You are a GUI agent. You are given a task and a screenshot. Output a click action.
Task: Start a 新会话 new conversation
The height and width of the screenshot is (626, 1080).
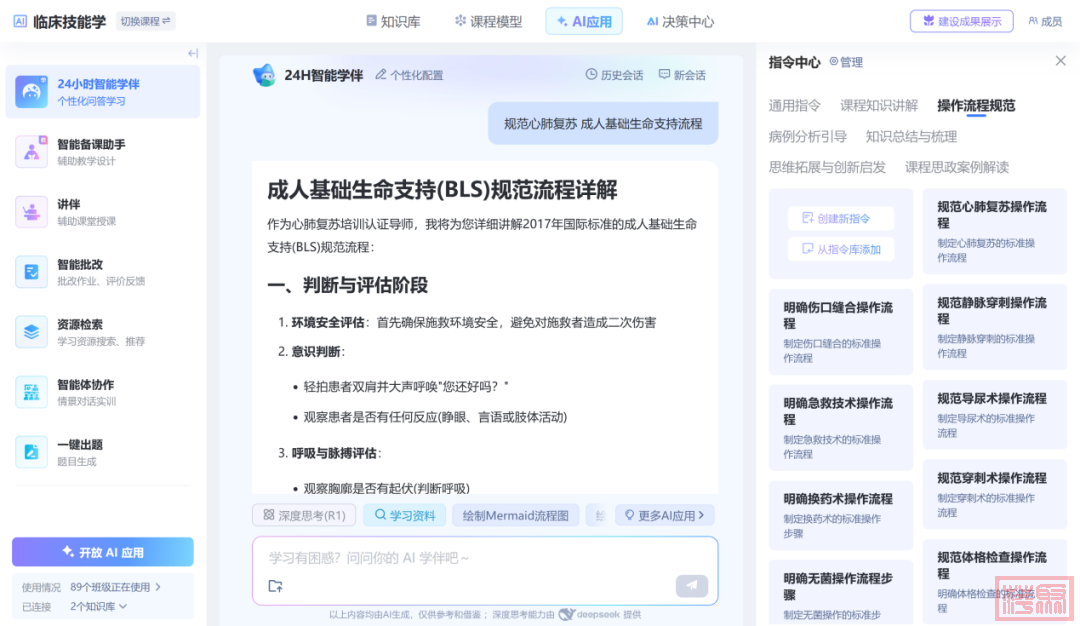point(682,75)
